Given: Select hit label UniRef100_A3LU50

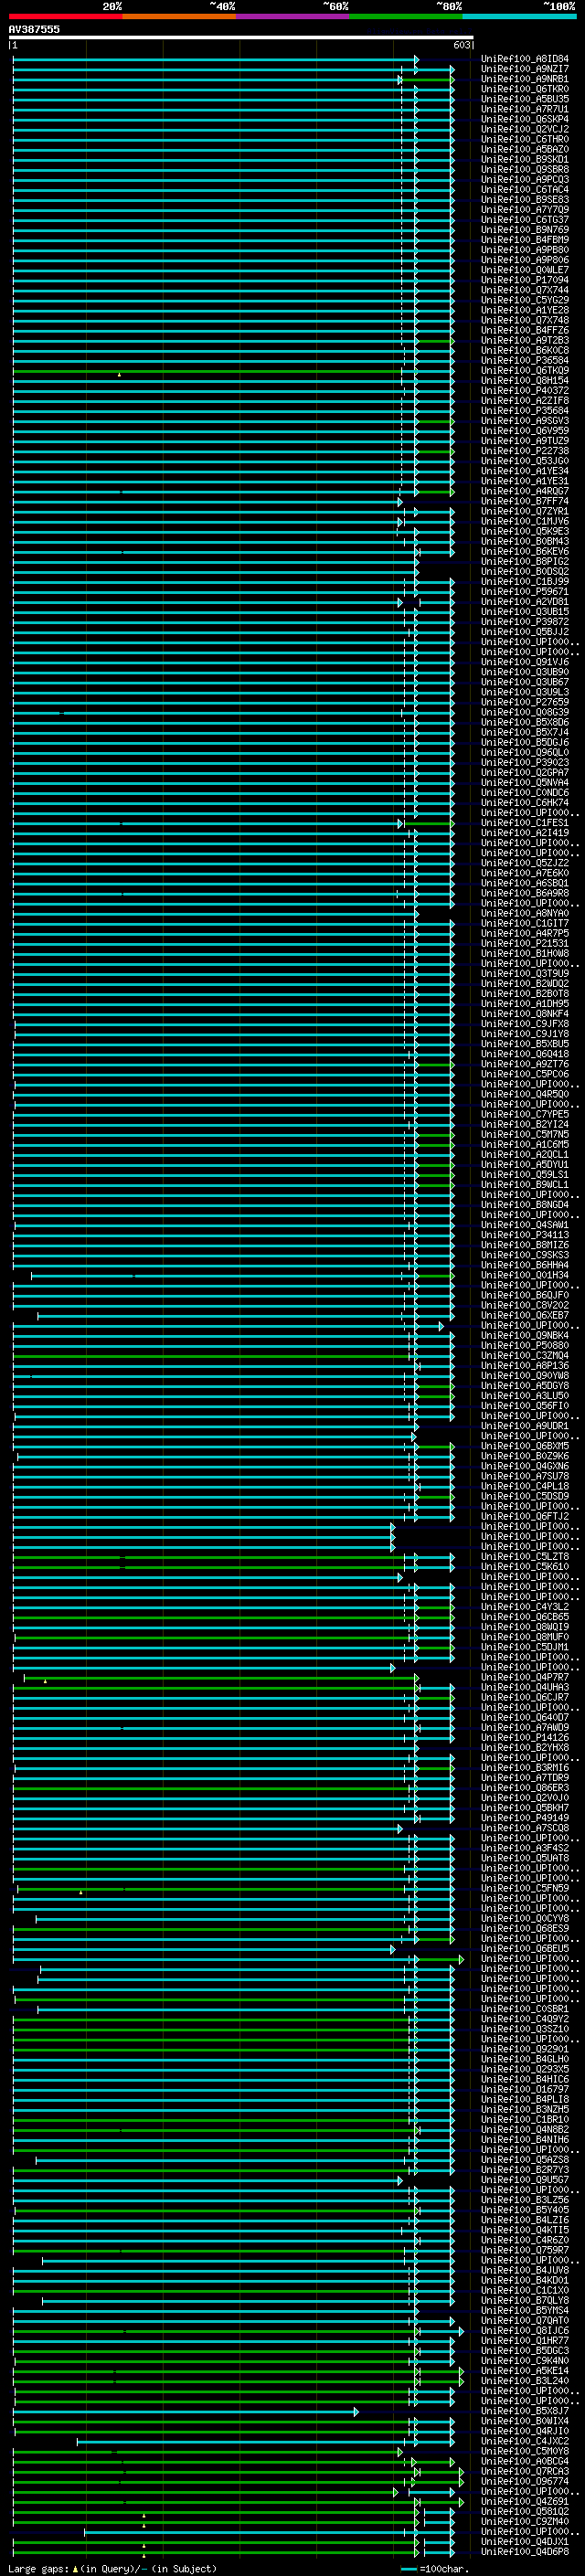Looking at the screenshot, I should click(525, 1396).
